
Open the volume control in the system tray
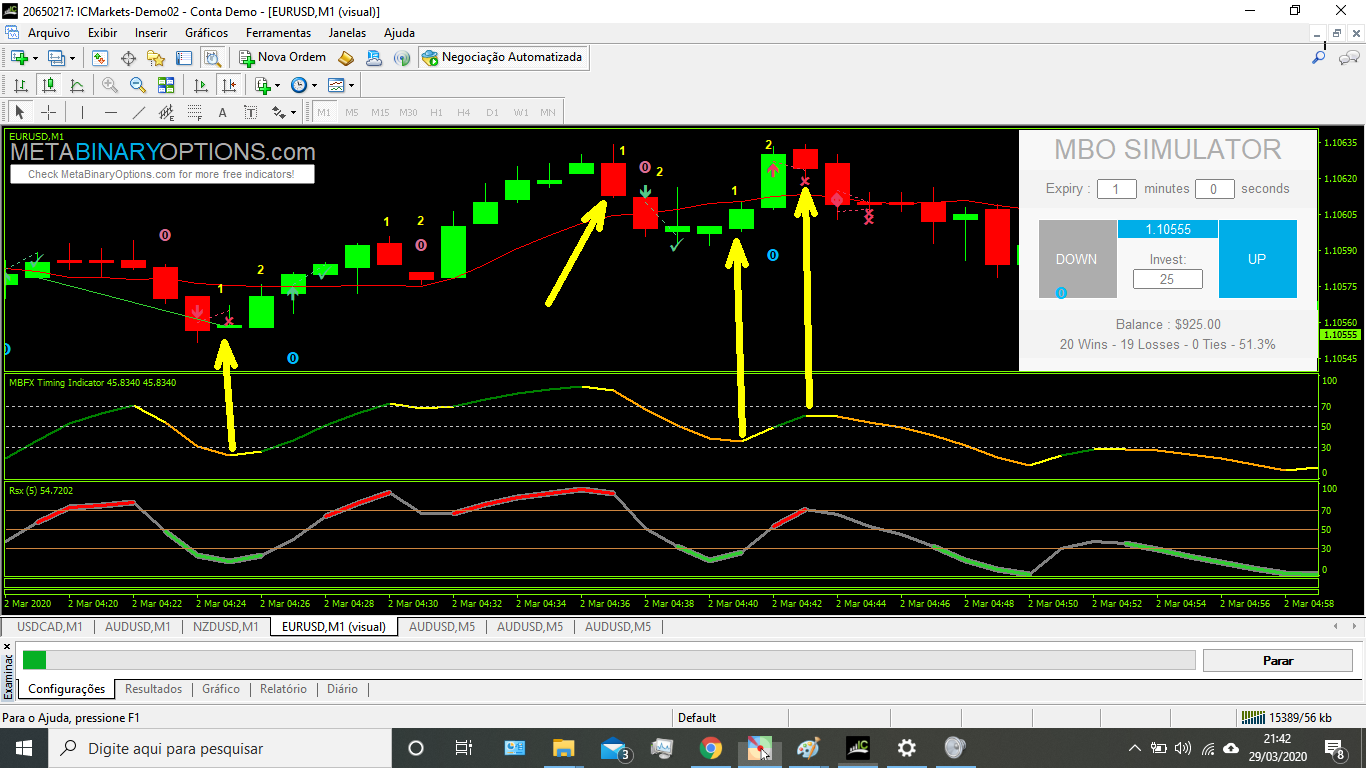coord(1183,748)
